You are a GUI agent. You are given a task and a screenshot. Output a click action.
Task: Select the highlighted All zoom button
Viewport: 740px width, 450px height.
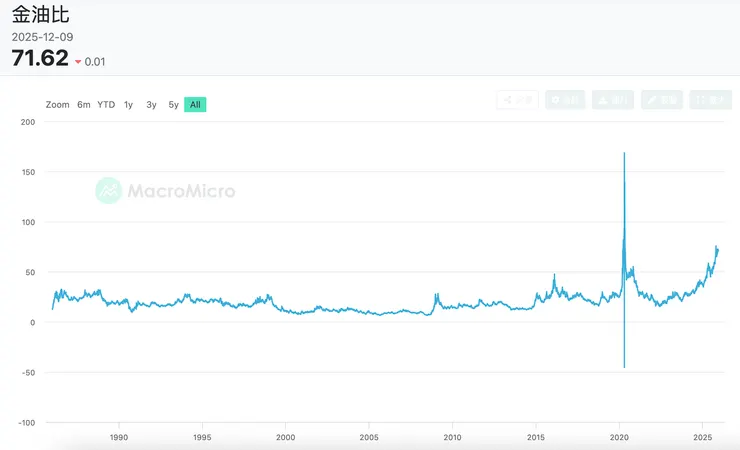pyautogui.click(x=195, y=105)
